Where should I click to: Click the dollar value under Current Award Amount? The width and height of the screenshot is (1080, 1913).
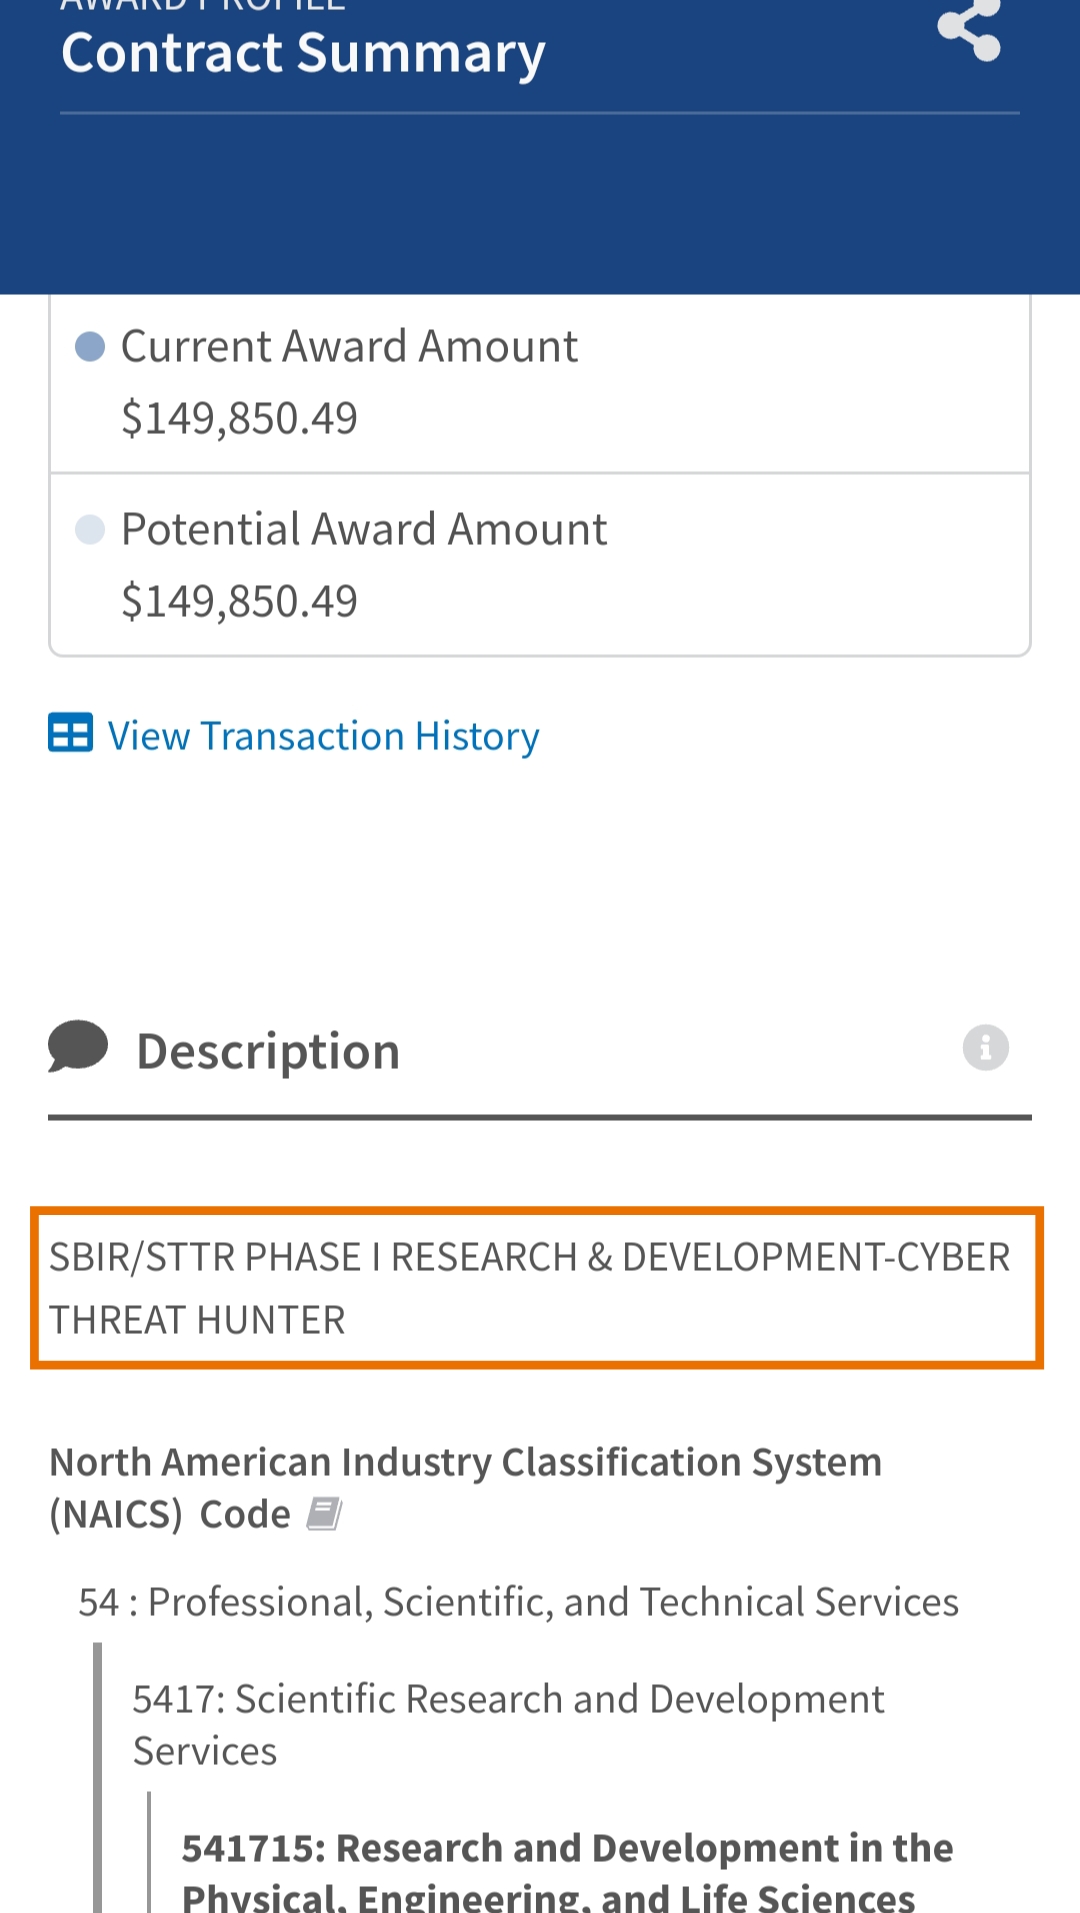(x=239, y=418)
